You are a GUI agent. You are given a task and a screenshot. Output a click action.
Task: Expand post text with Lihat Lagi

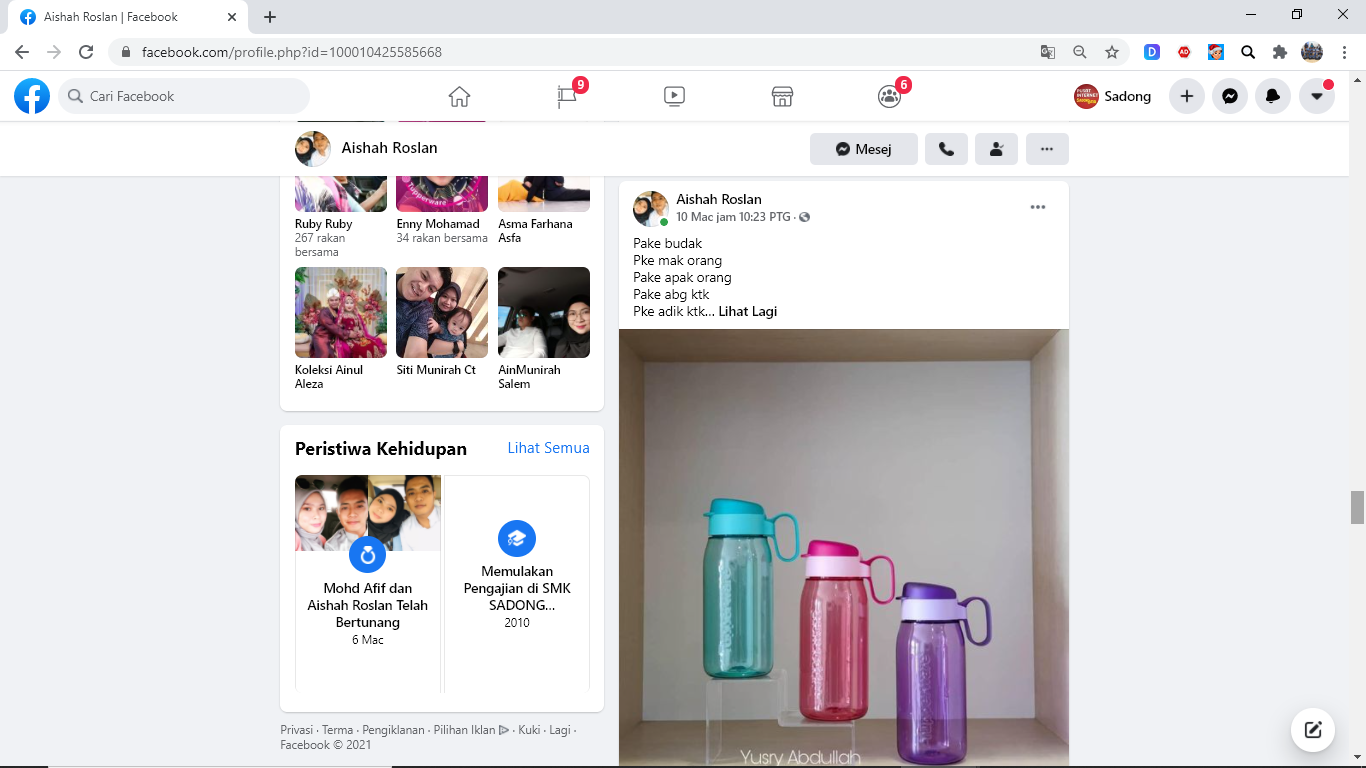(x=747, y=311)
